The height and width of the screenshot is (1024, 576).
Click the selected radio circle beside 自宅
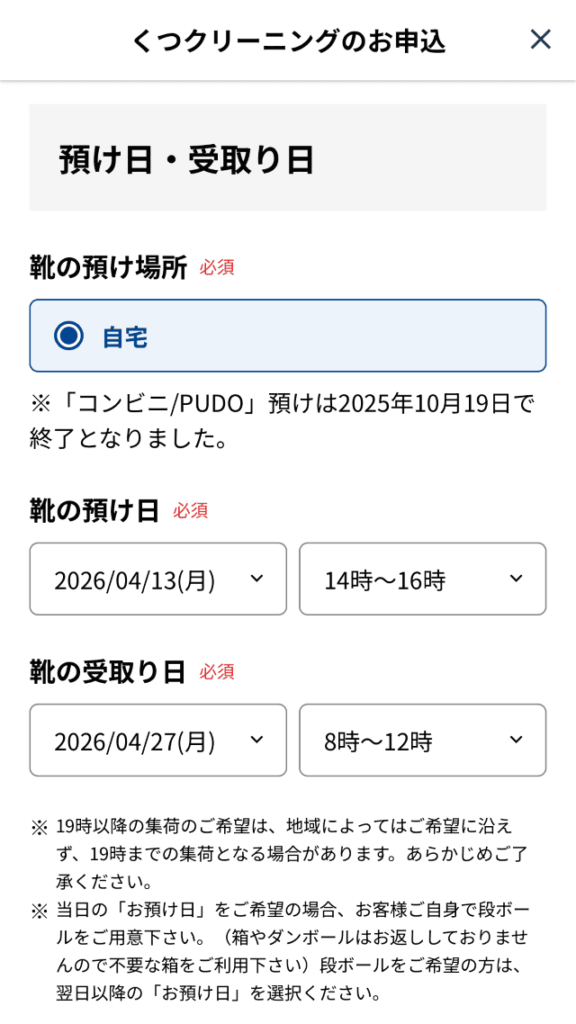click(67, 337)
